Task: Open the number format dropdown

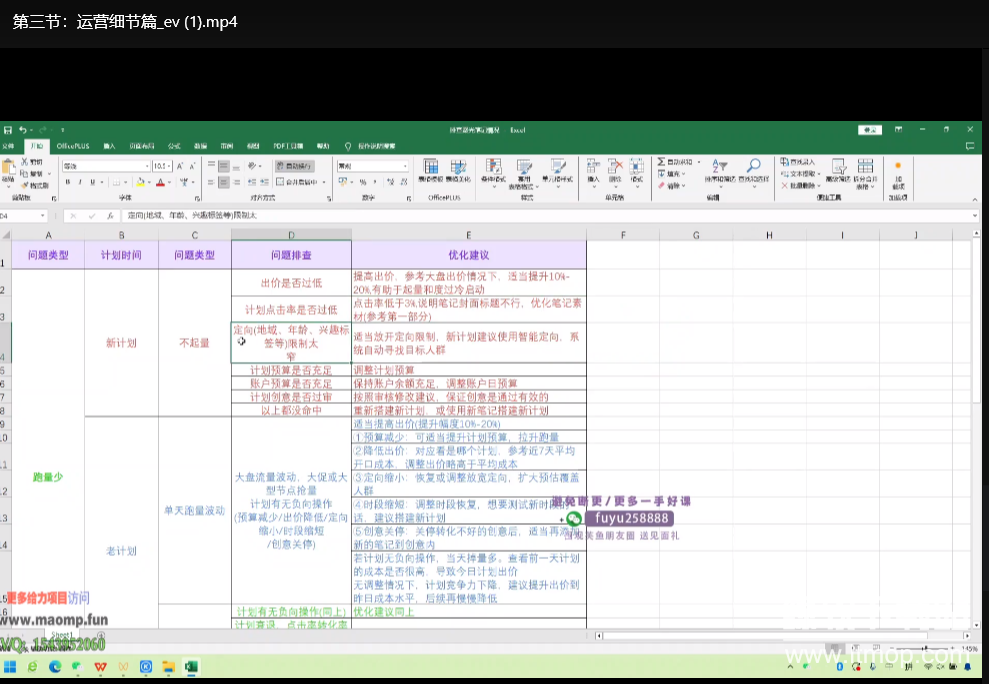Action: pyautogui.click(x=405, y=166)
